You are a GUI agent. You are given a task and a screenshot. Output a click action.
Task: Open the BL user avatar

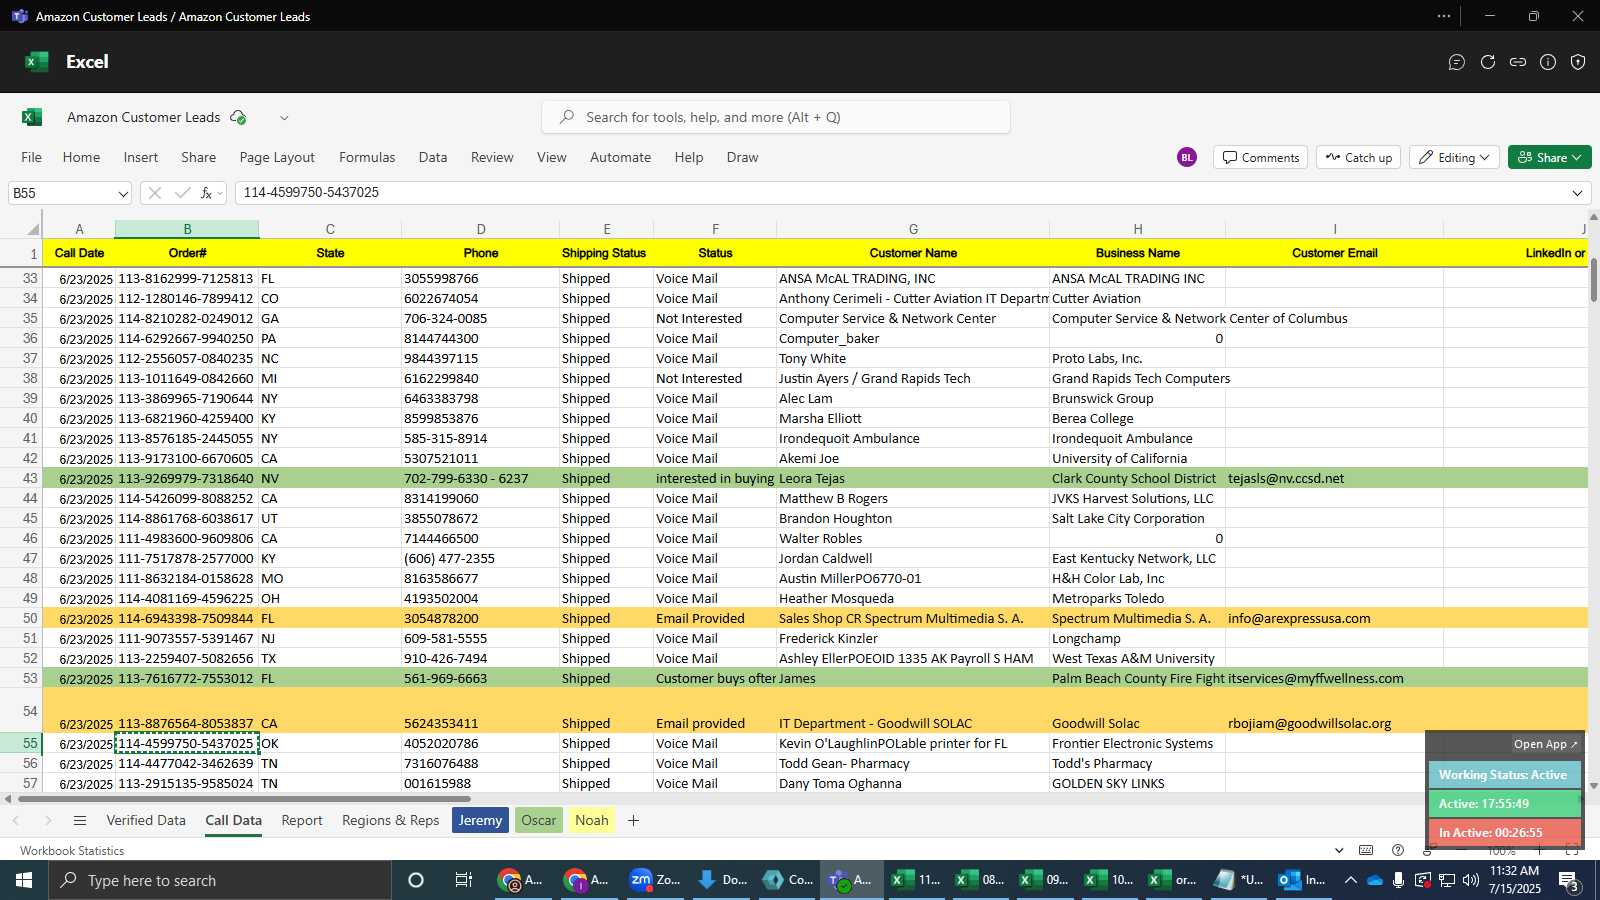[1187, 157]
